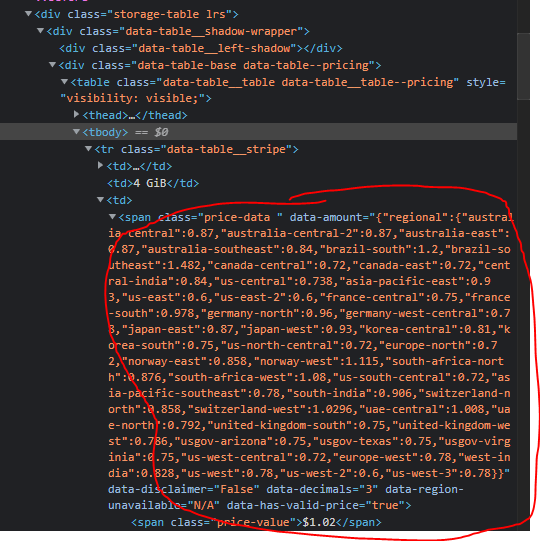Screen dimensions: 540x541
Task: Click the data-decimals="3" attribute
Action: click(x=322, y=489)
